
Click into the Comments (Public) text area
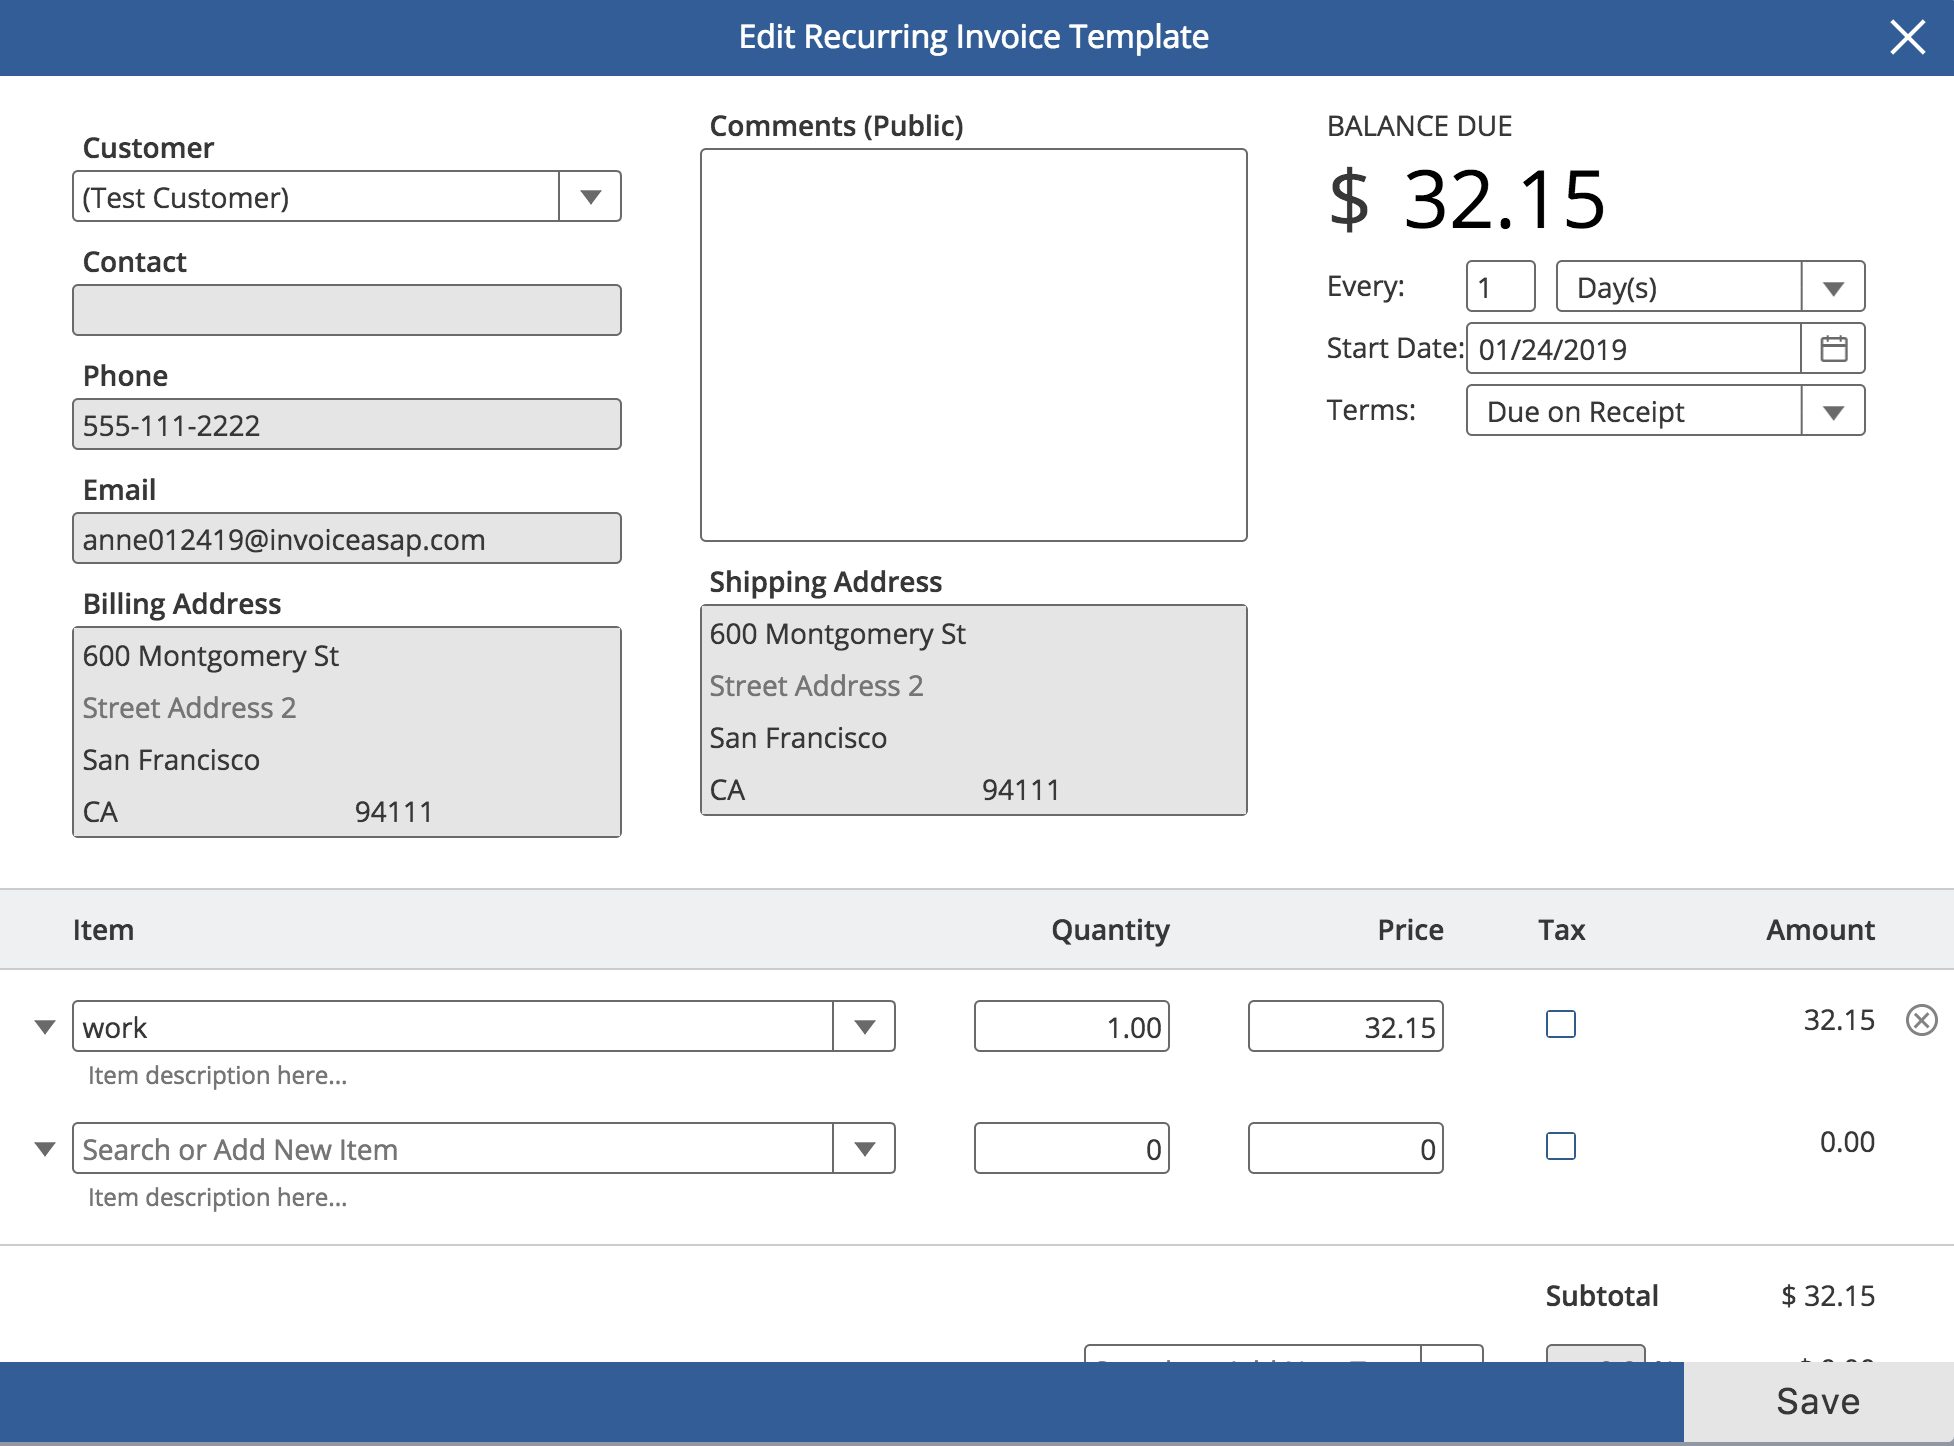click(x=973, y=345)
